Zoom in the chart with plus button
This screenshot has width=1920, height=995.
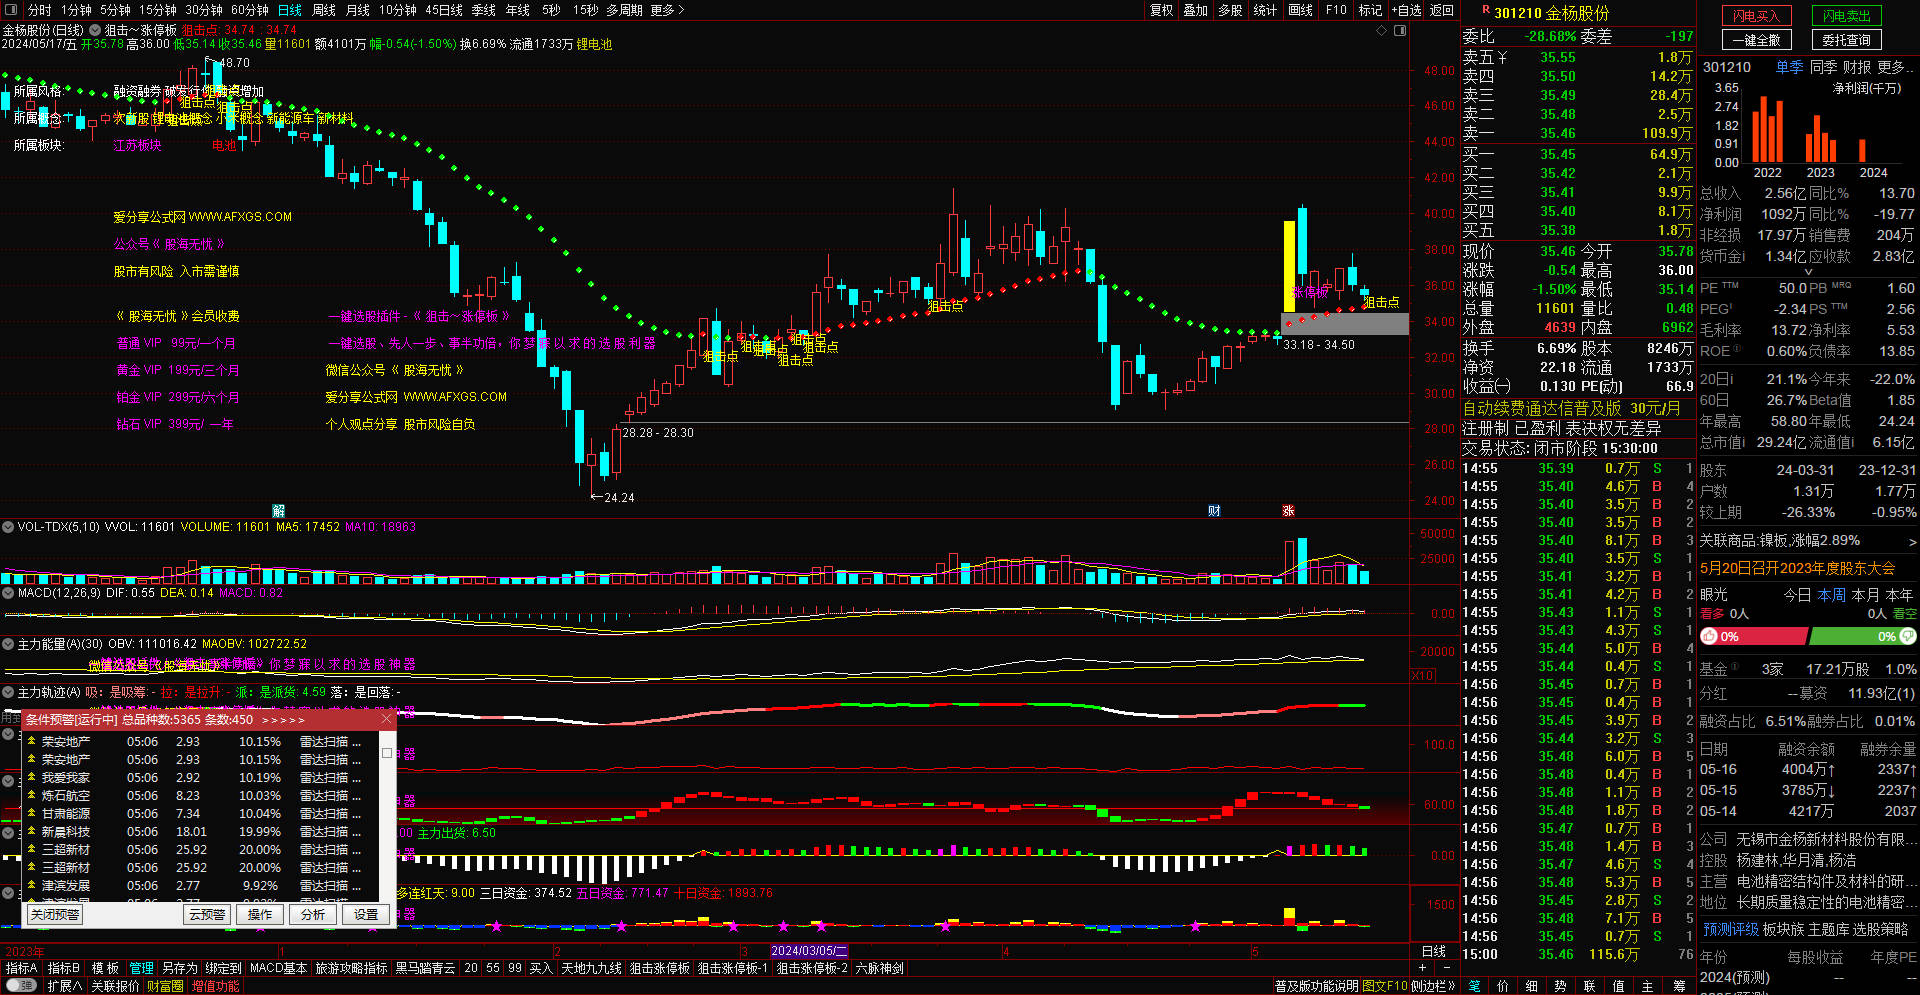click(1422, 968)
